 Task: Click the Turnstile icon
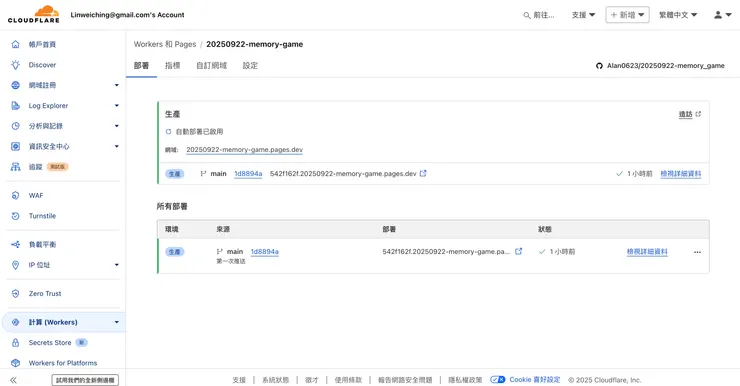pos(16,216)
